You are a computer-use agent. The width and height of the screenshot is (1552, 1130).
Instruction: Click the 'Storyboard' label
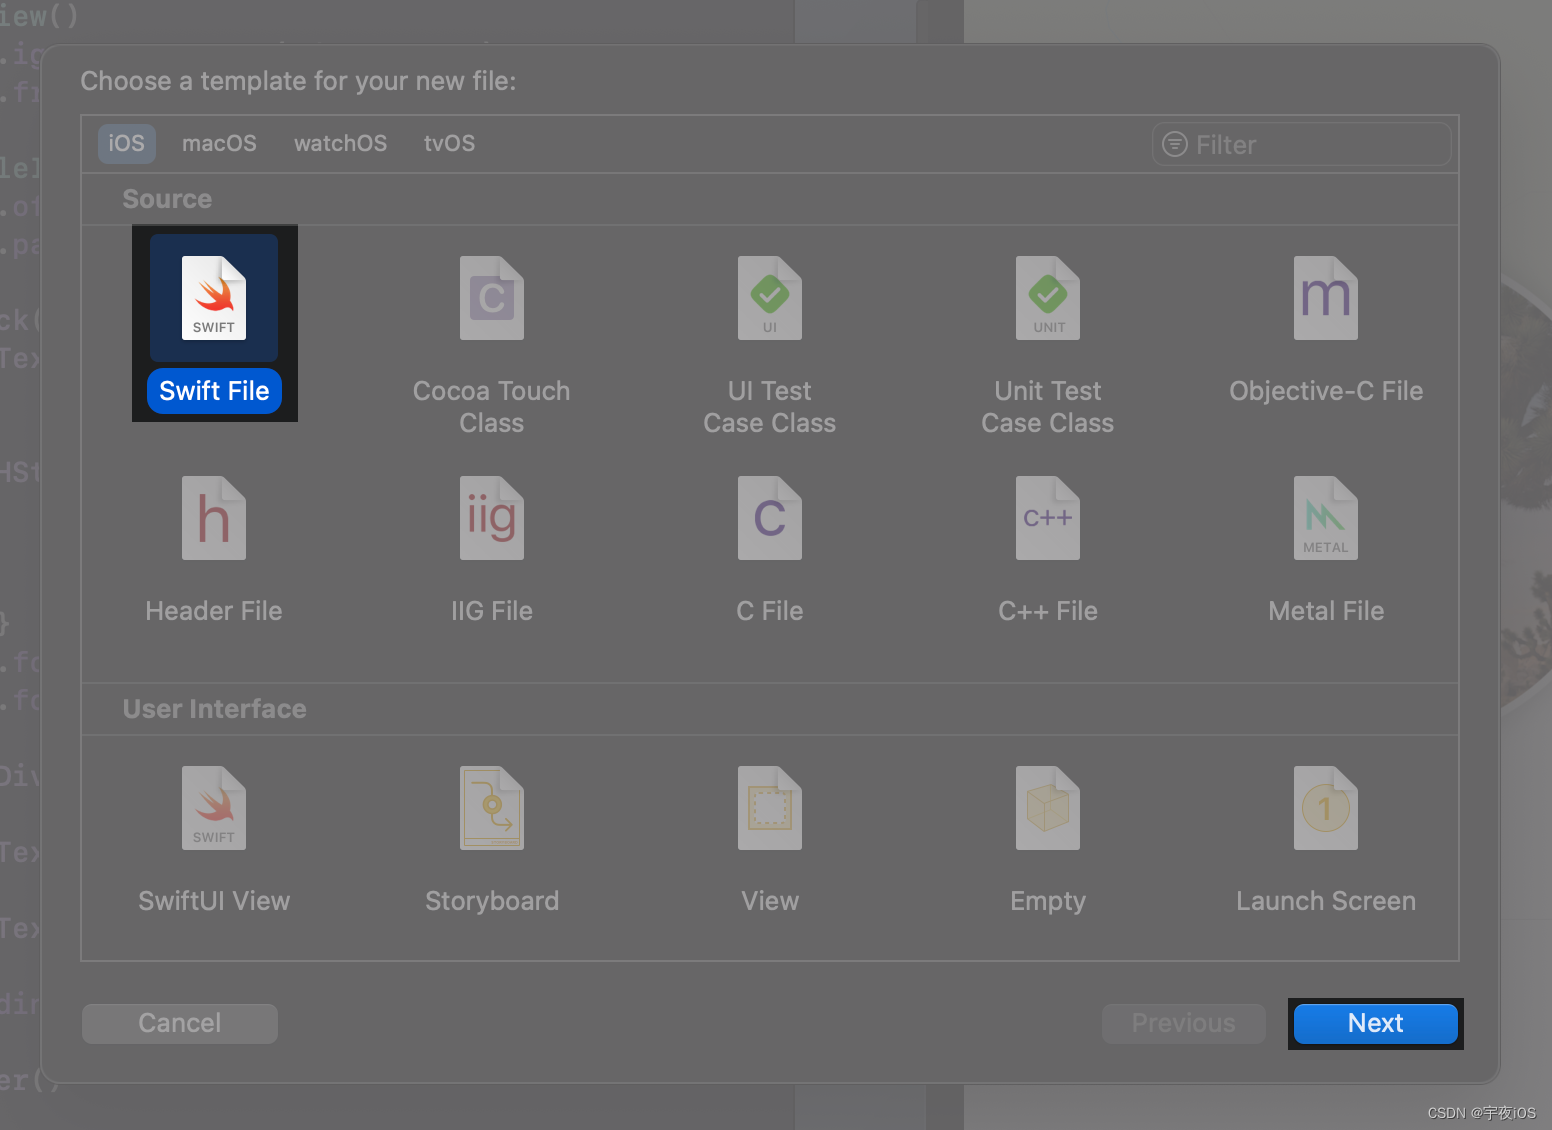tap(492, 901)
